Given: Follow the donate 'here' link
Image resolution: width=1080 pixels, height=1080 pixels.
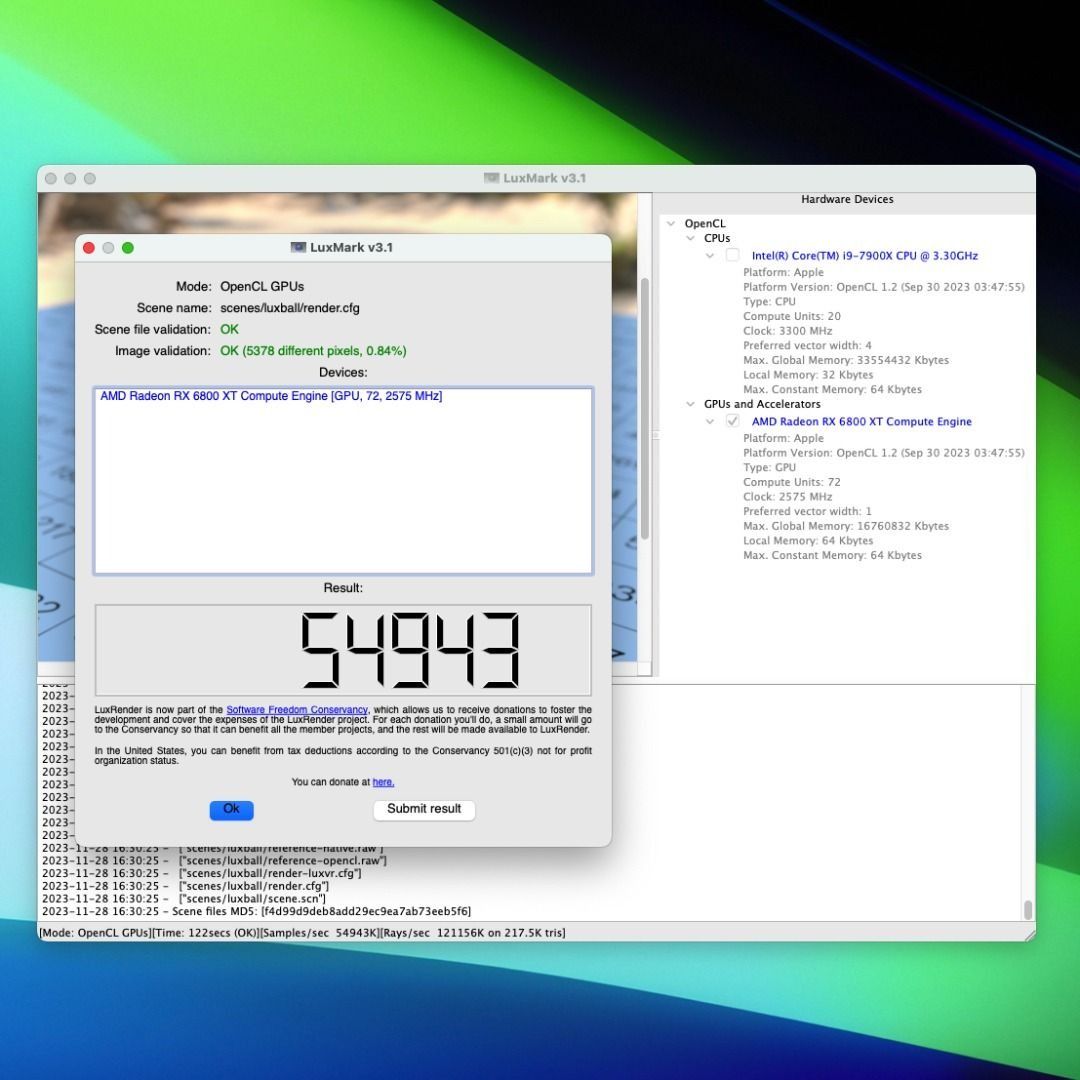Looking at the screenshot, I should coord(383,782).
